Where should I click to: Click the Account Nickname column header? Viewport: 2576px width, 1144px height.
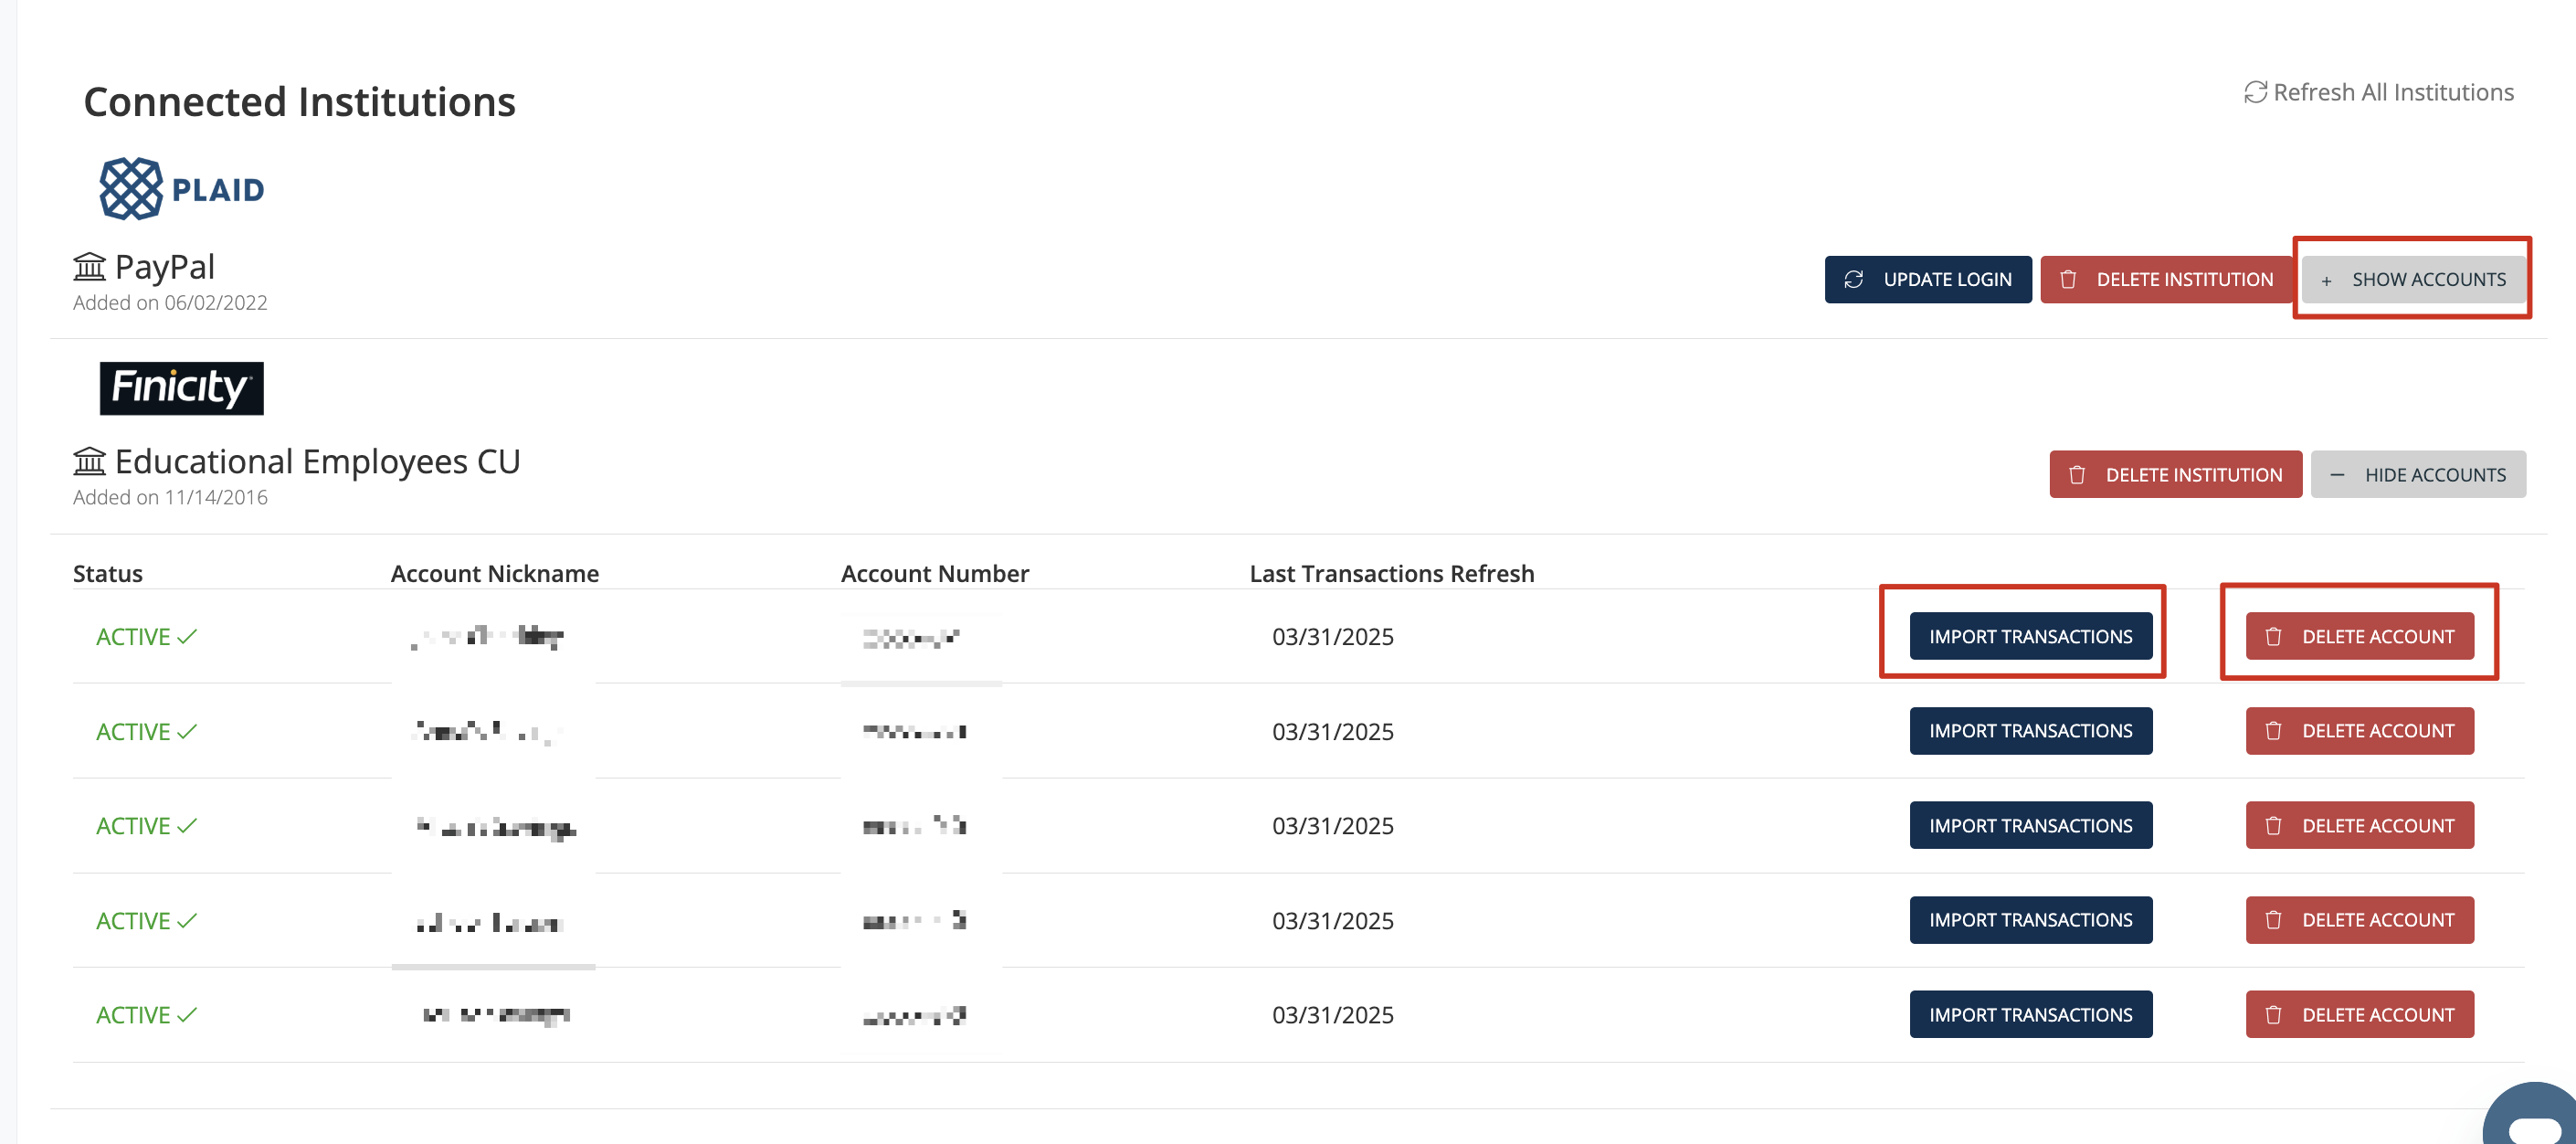point(494,574)
